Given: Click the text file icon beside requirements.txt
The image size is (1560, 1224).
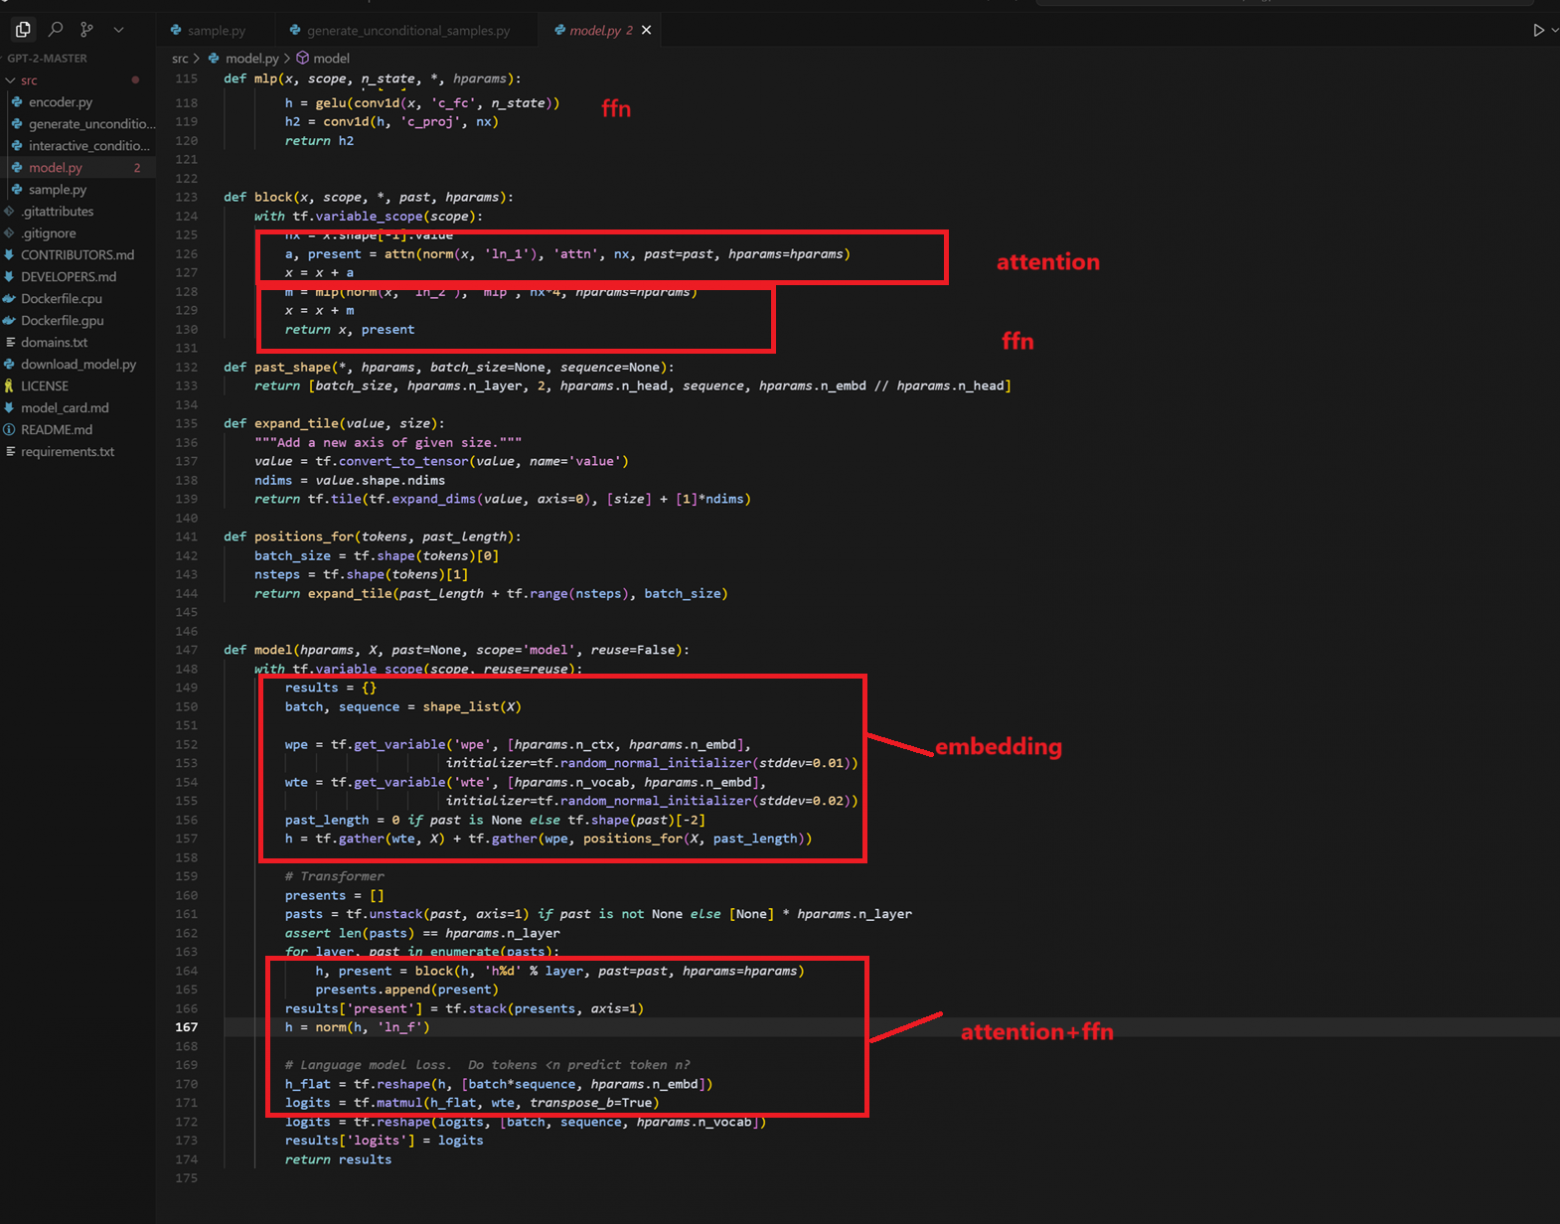Looking at the screenshot, I should [10, 452].
